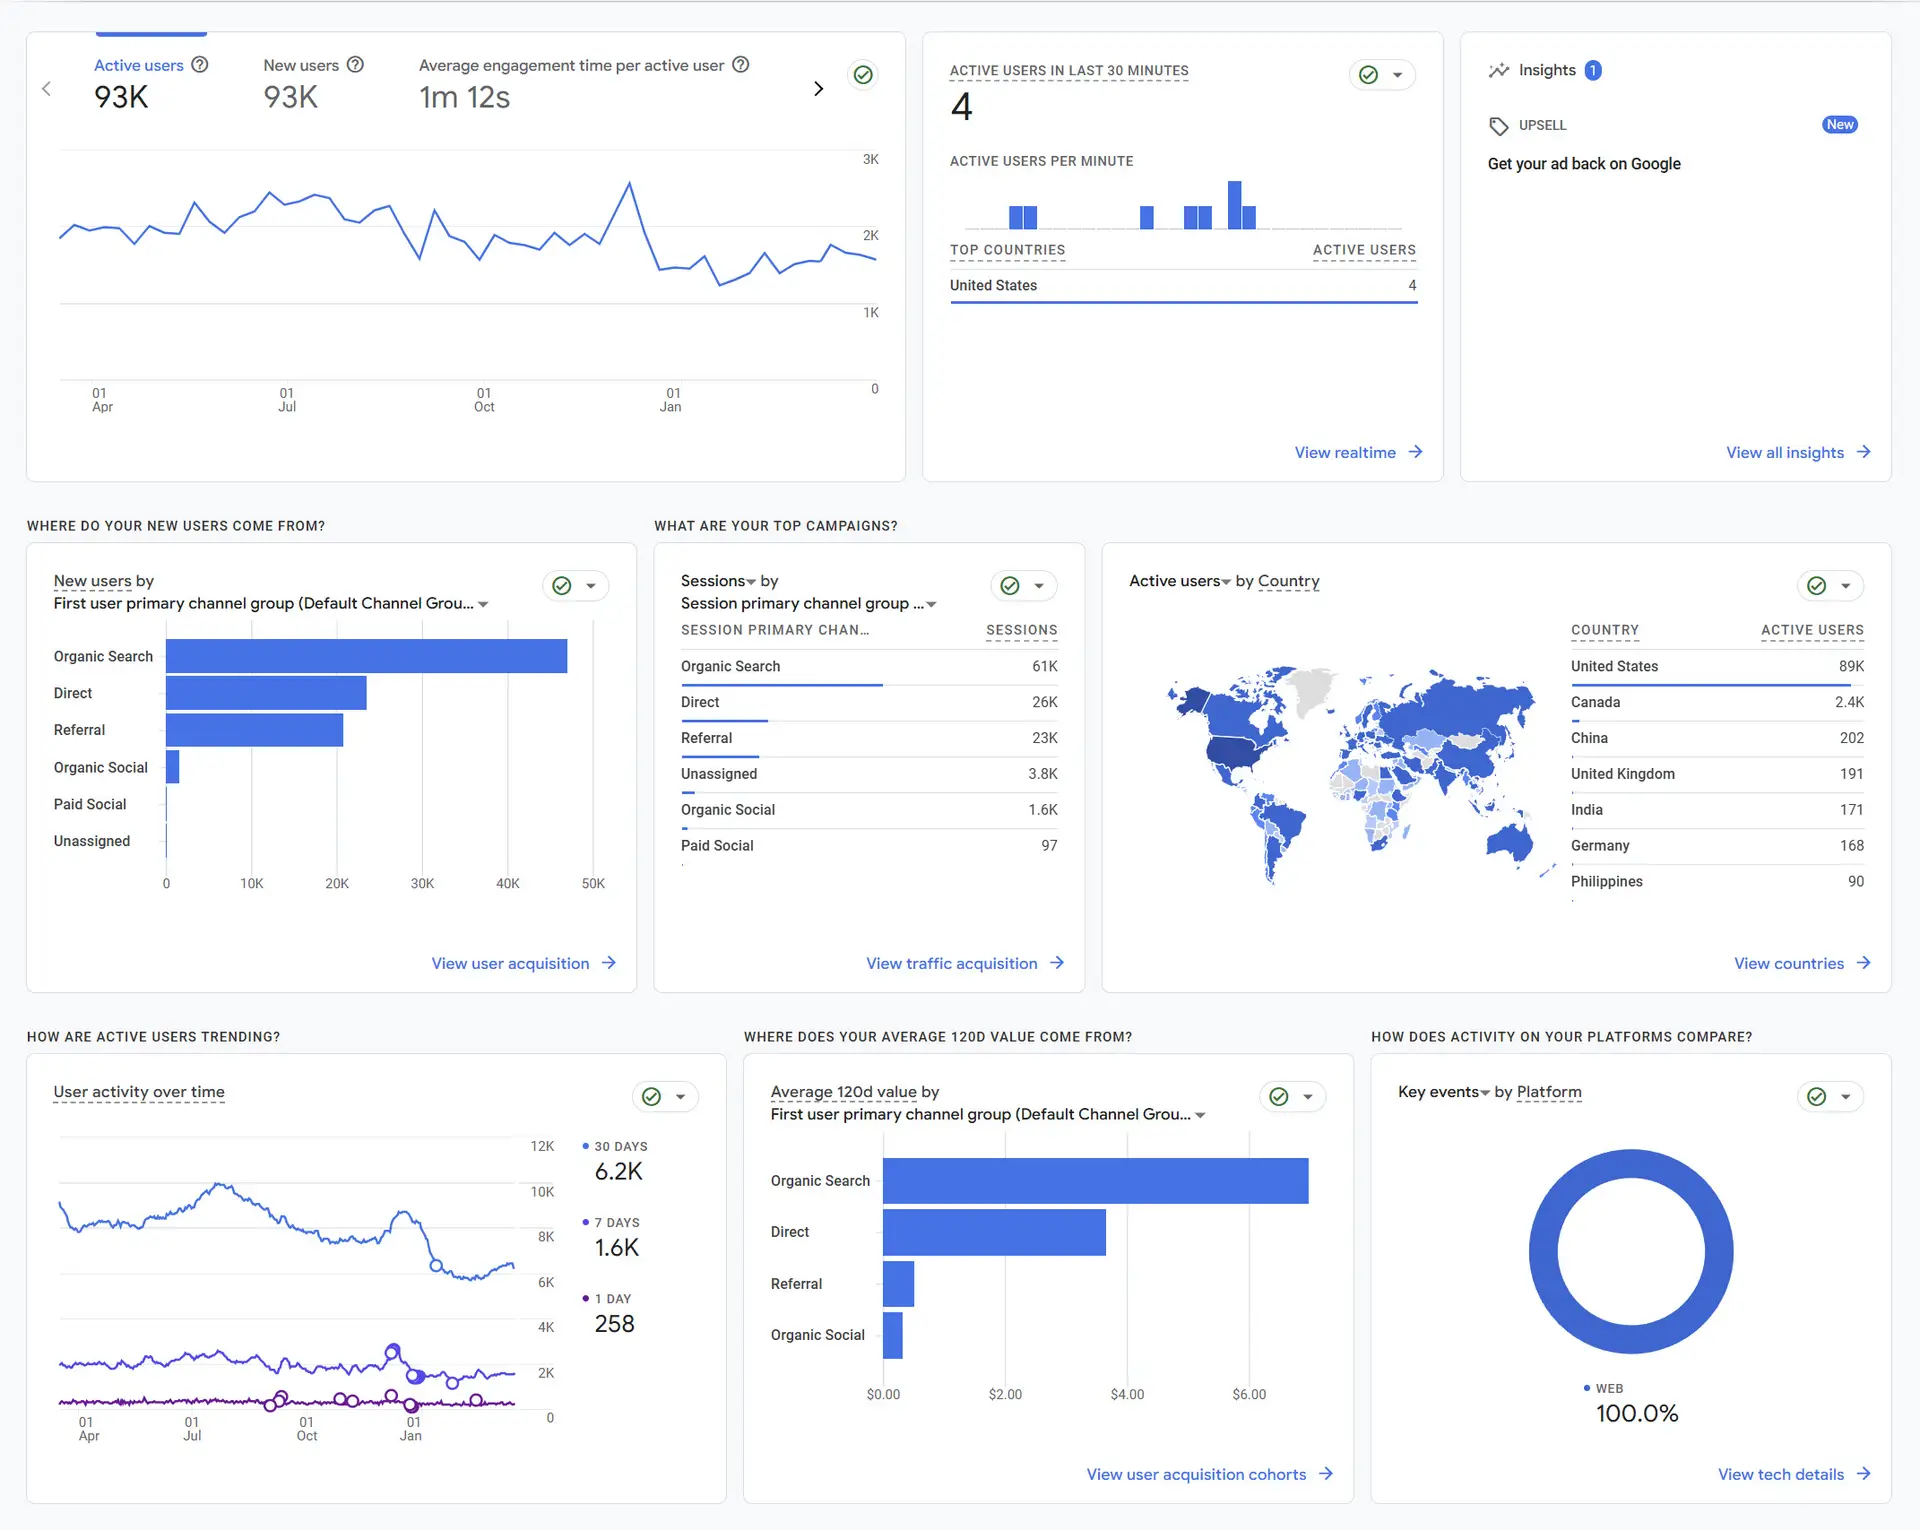1920x1530 pixels.
Task: Change the Country dimension on Active users card
Action: pyautogui.click(x=1288, y=581)
